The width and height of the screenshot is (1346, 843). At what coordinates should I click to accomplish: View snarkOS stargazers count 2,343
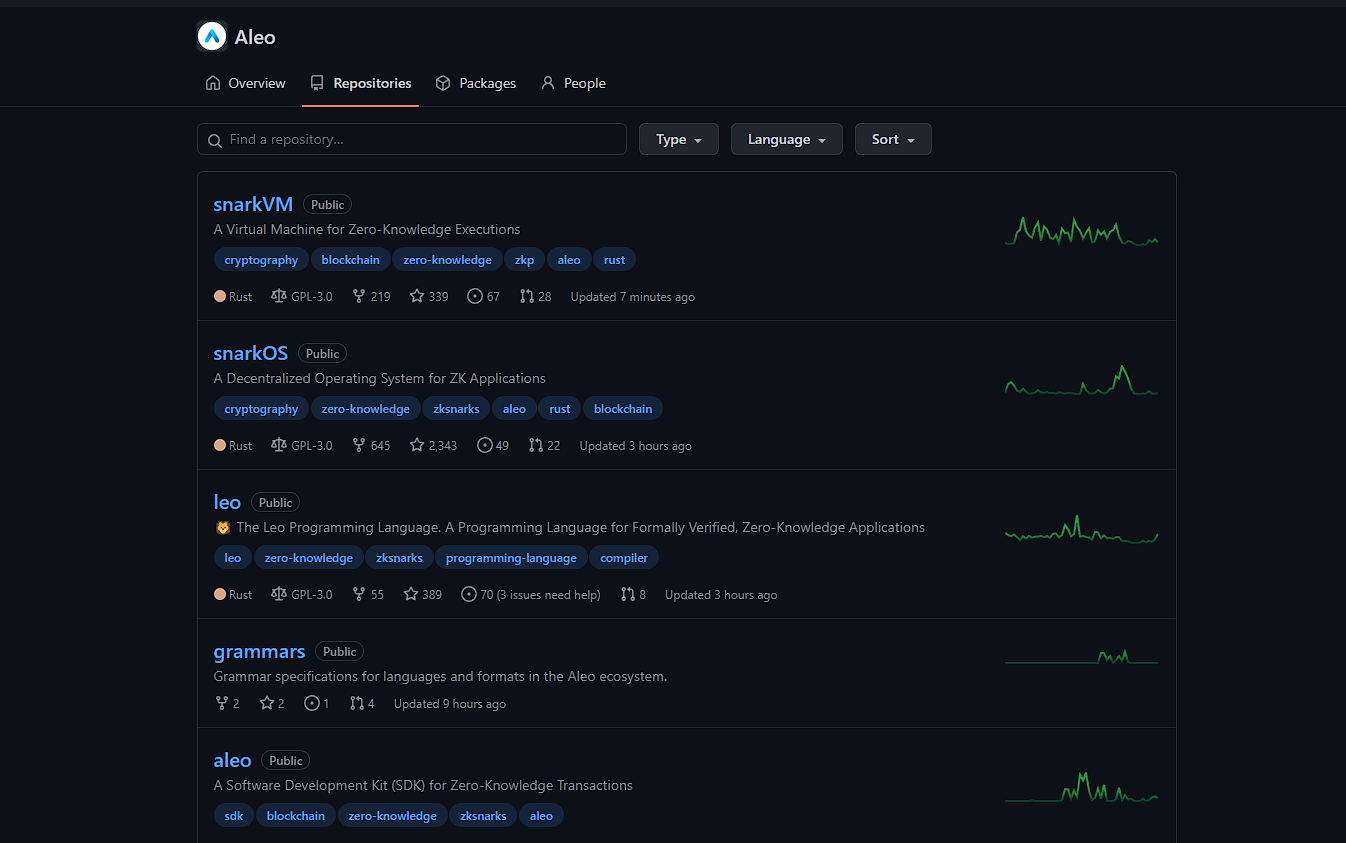(433, 446)
